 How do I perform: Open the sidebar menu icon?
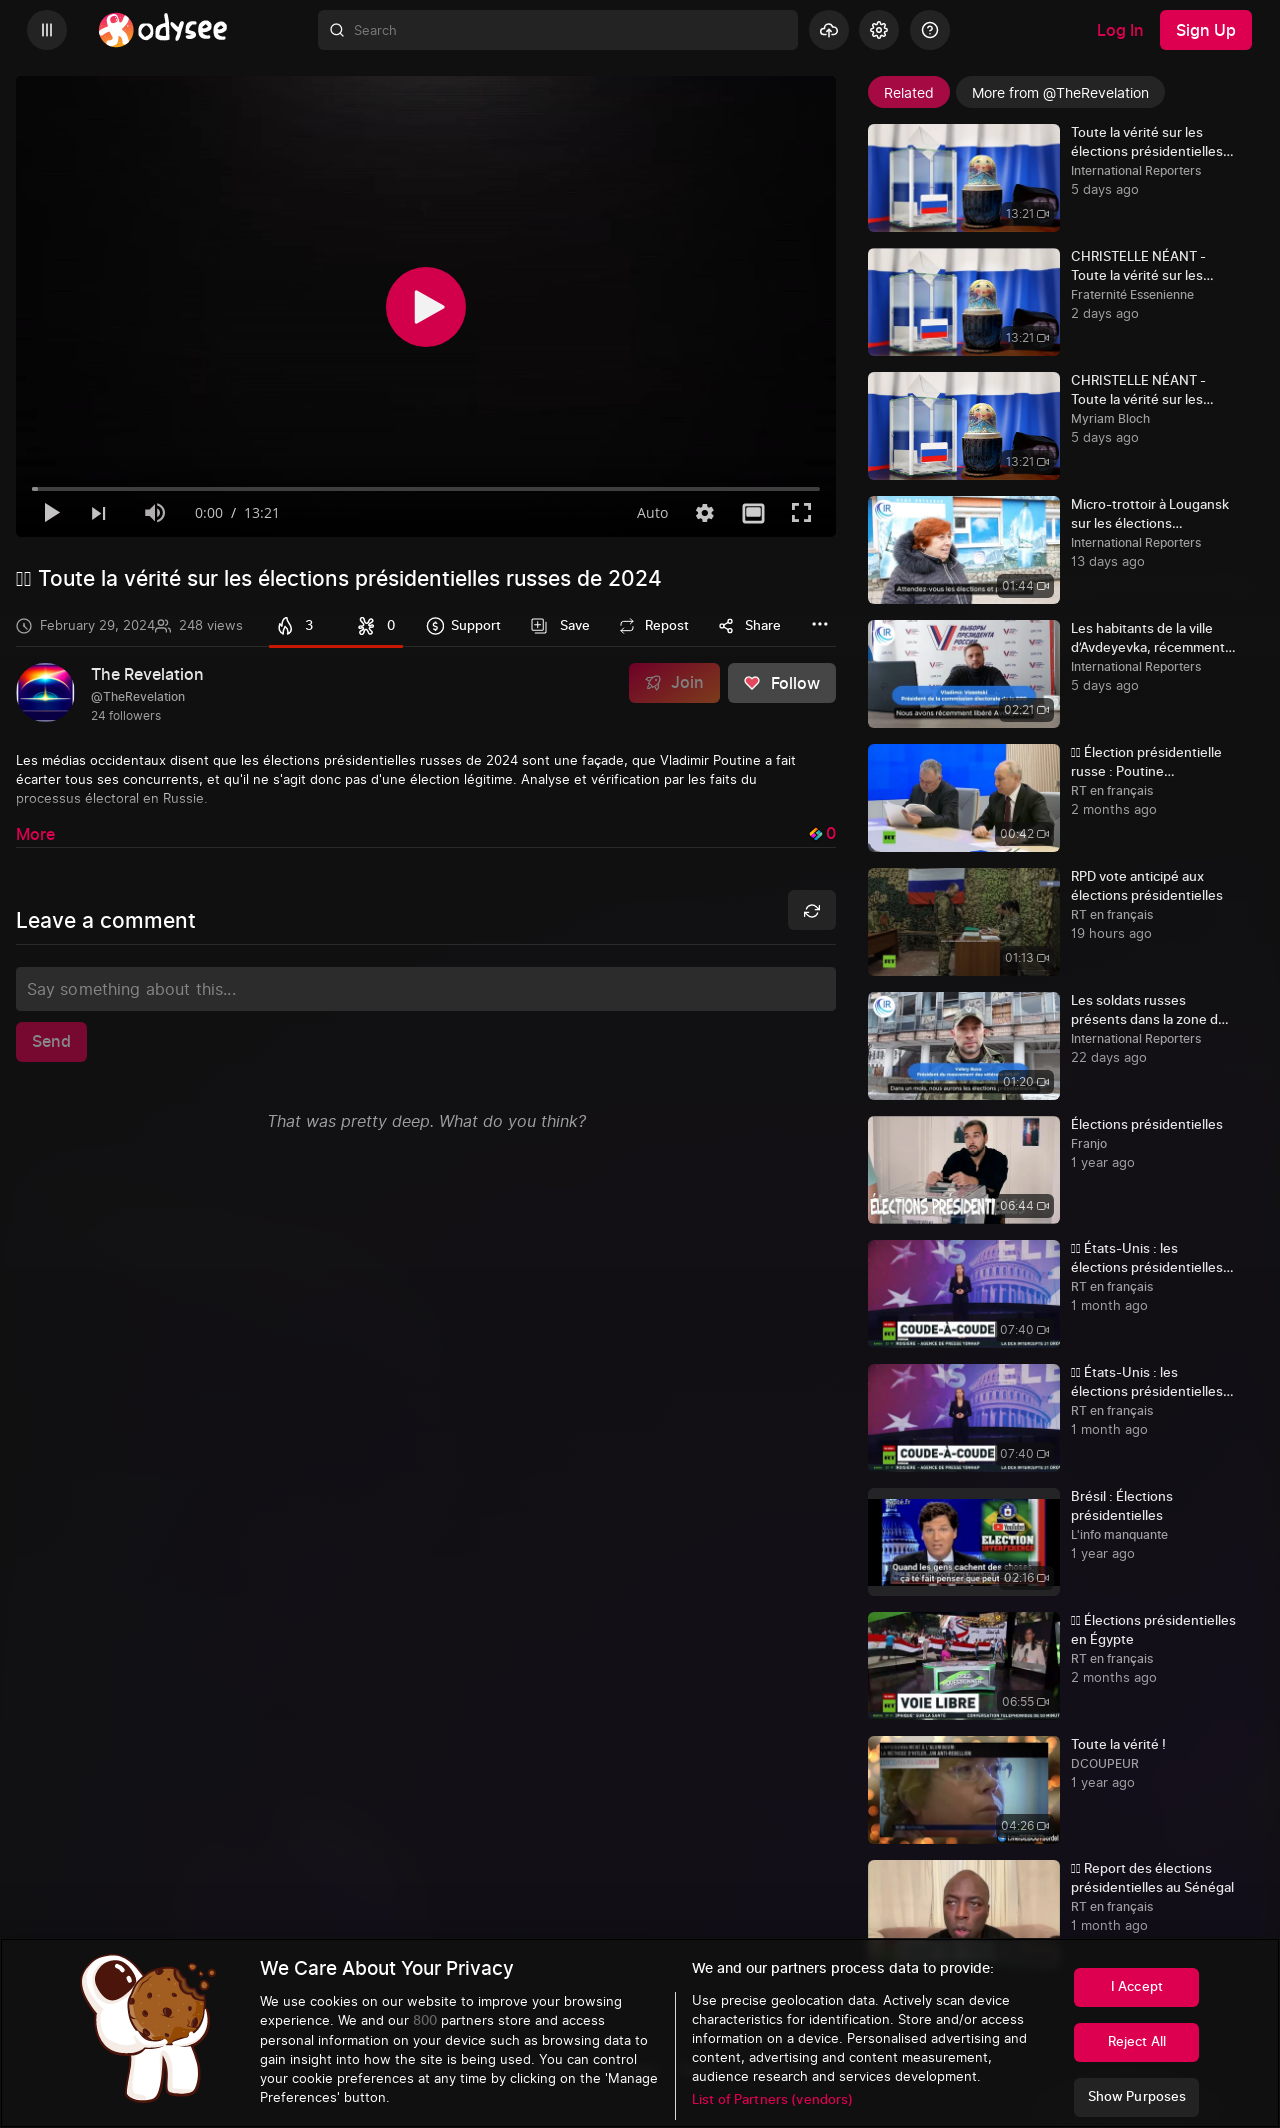pyautogui.click(x=46, y=30)
